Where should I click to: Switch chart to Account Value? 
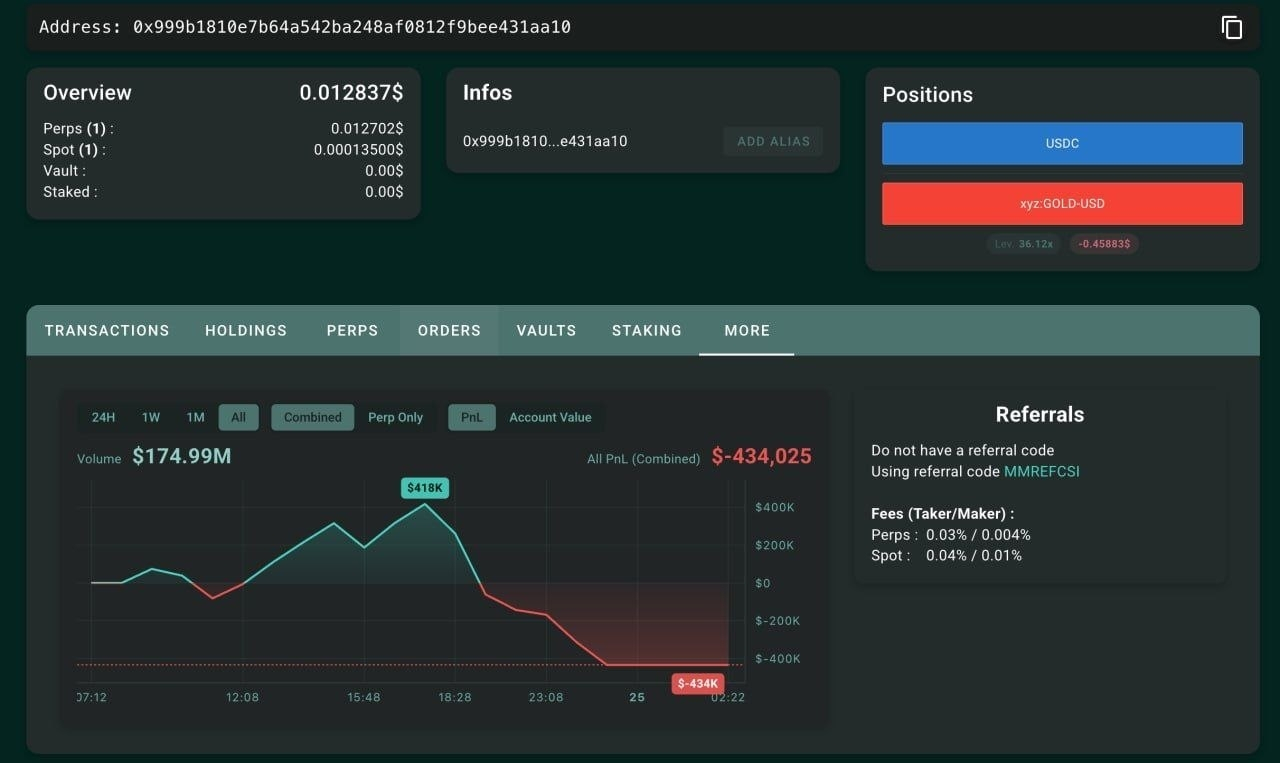[550, 417]
